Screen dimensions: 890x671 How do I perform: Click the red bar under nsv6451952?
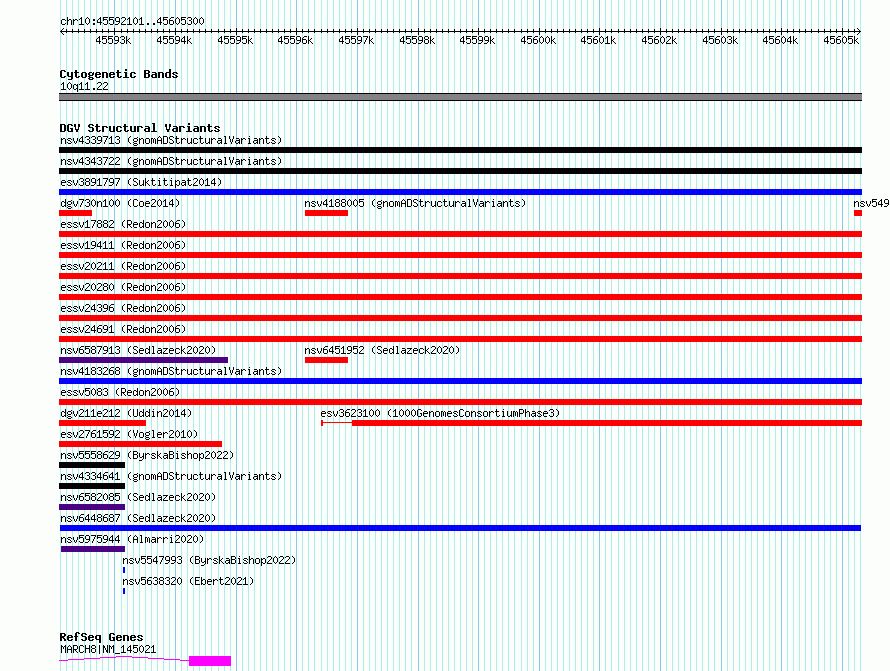326,360
